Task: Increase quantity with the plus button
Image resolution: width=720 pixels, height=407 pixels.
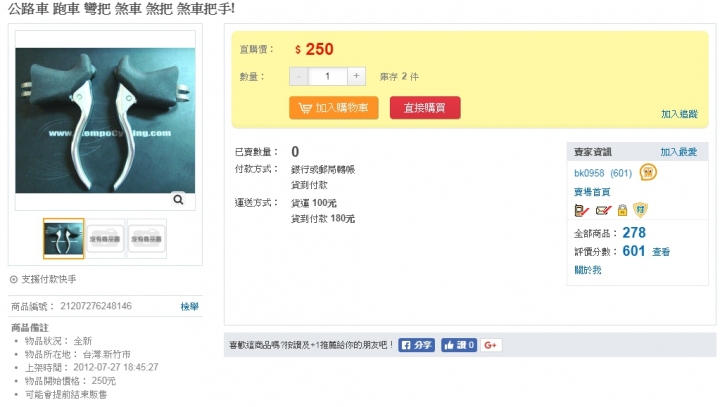Action: pyautogui.click(x=356, y=76)
